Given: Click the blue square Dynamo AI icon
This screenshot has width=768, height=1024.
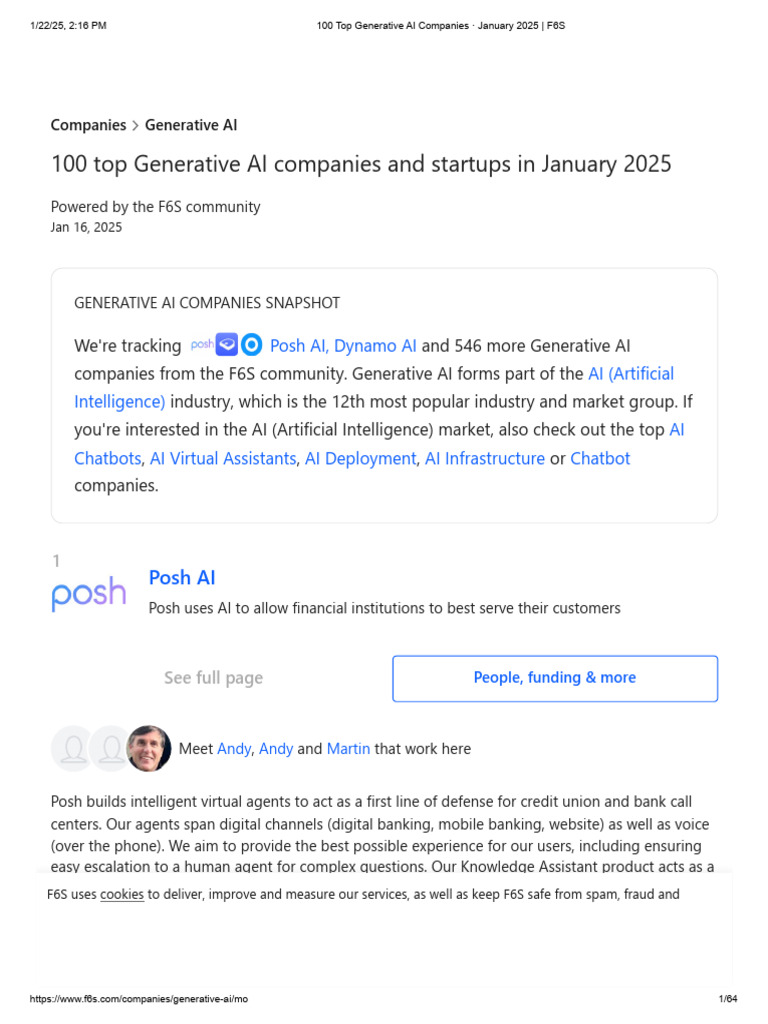Looking at the screenshot, I should click(x=227, y=345).
